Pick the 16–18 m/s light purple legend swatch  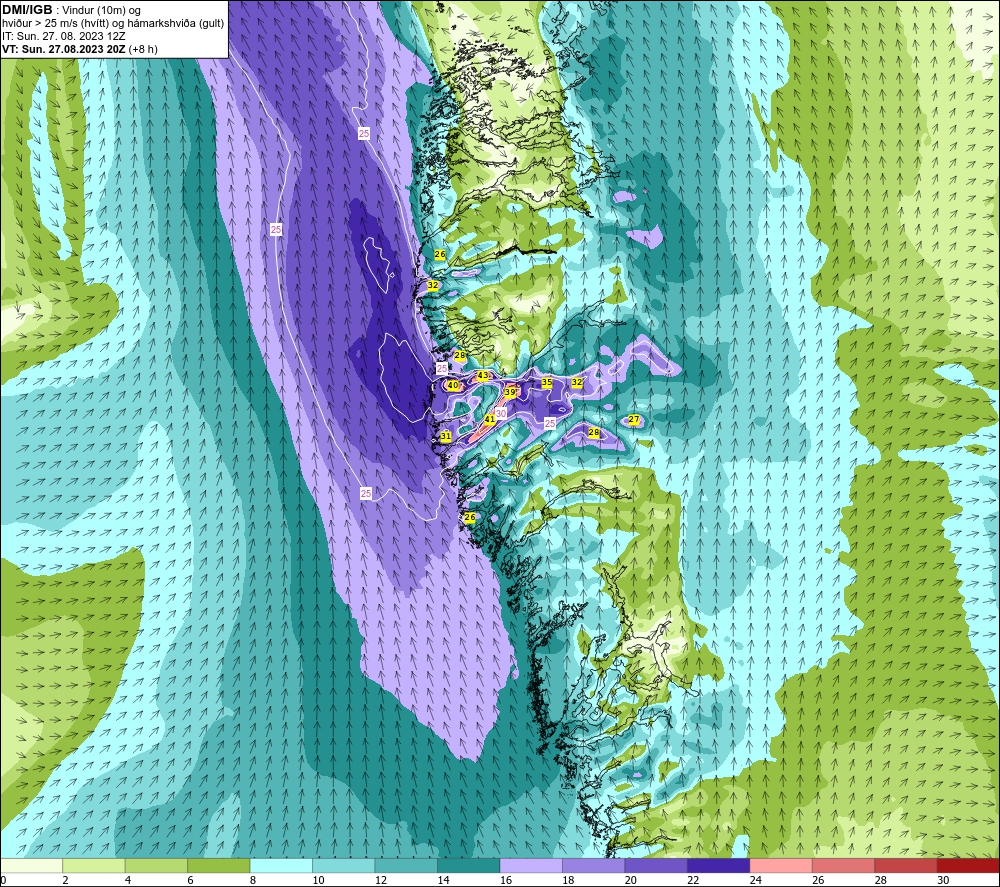click(x=531, y=865)
